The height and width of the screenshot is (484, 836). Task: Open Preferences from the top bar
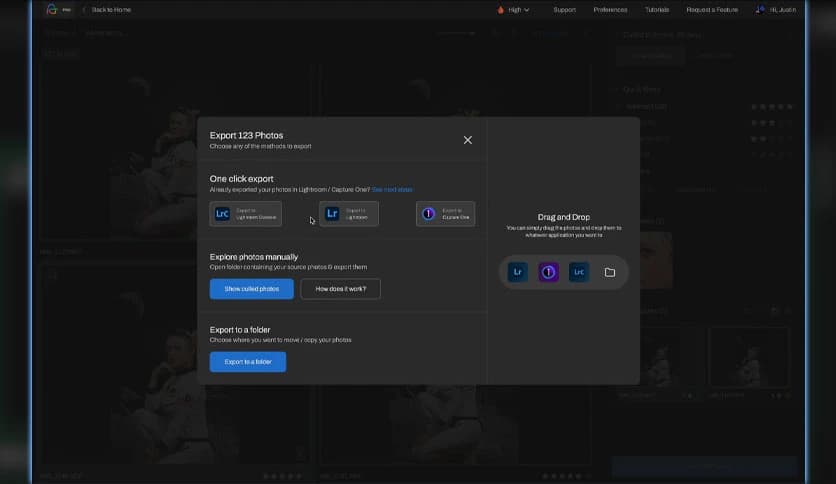610,10
